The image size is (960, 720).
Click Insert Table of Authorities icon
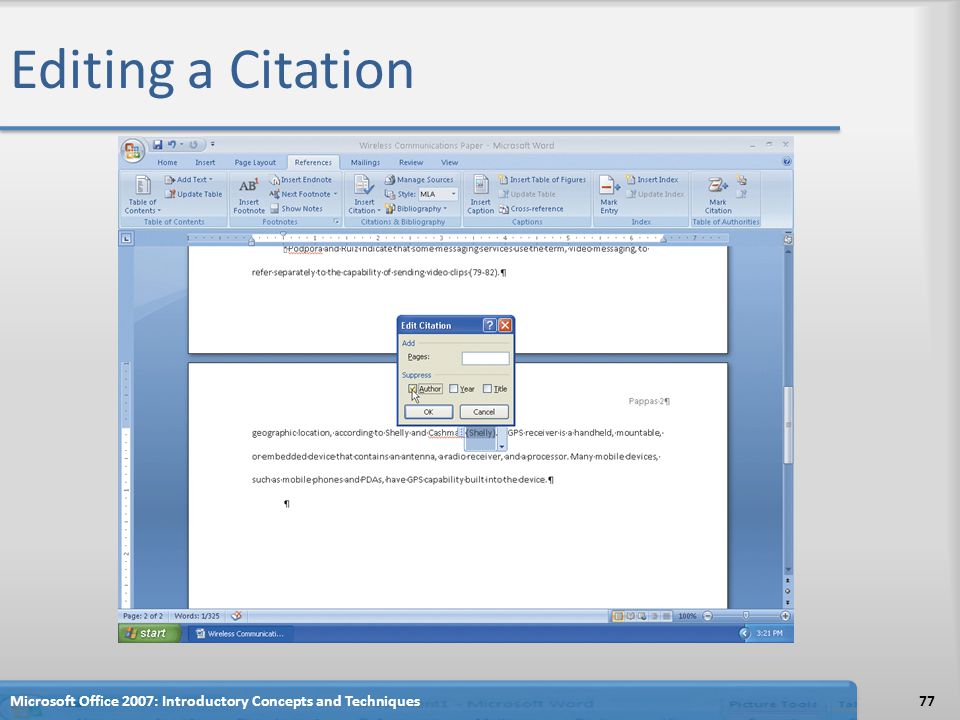tap(741, 180)
